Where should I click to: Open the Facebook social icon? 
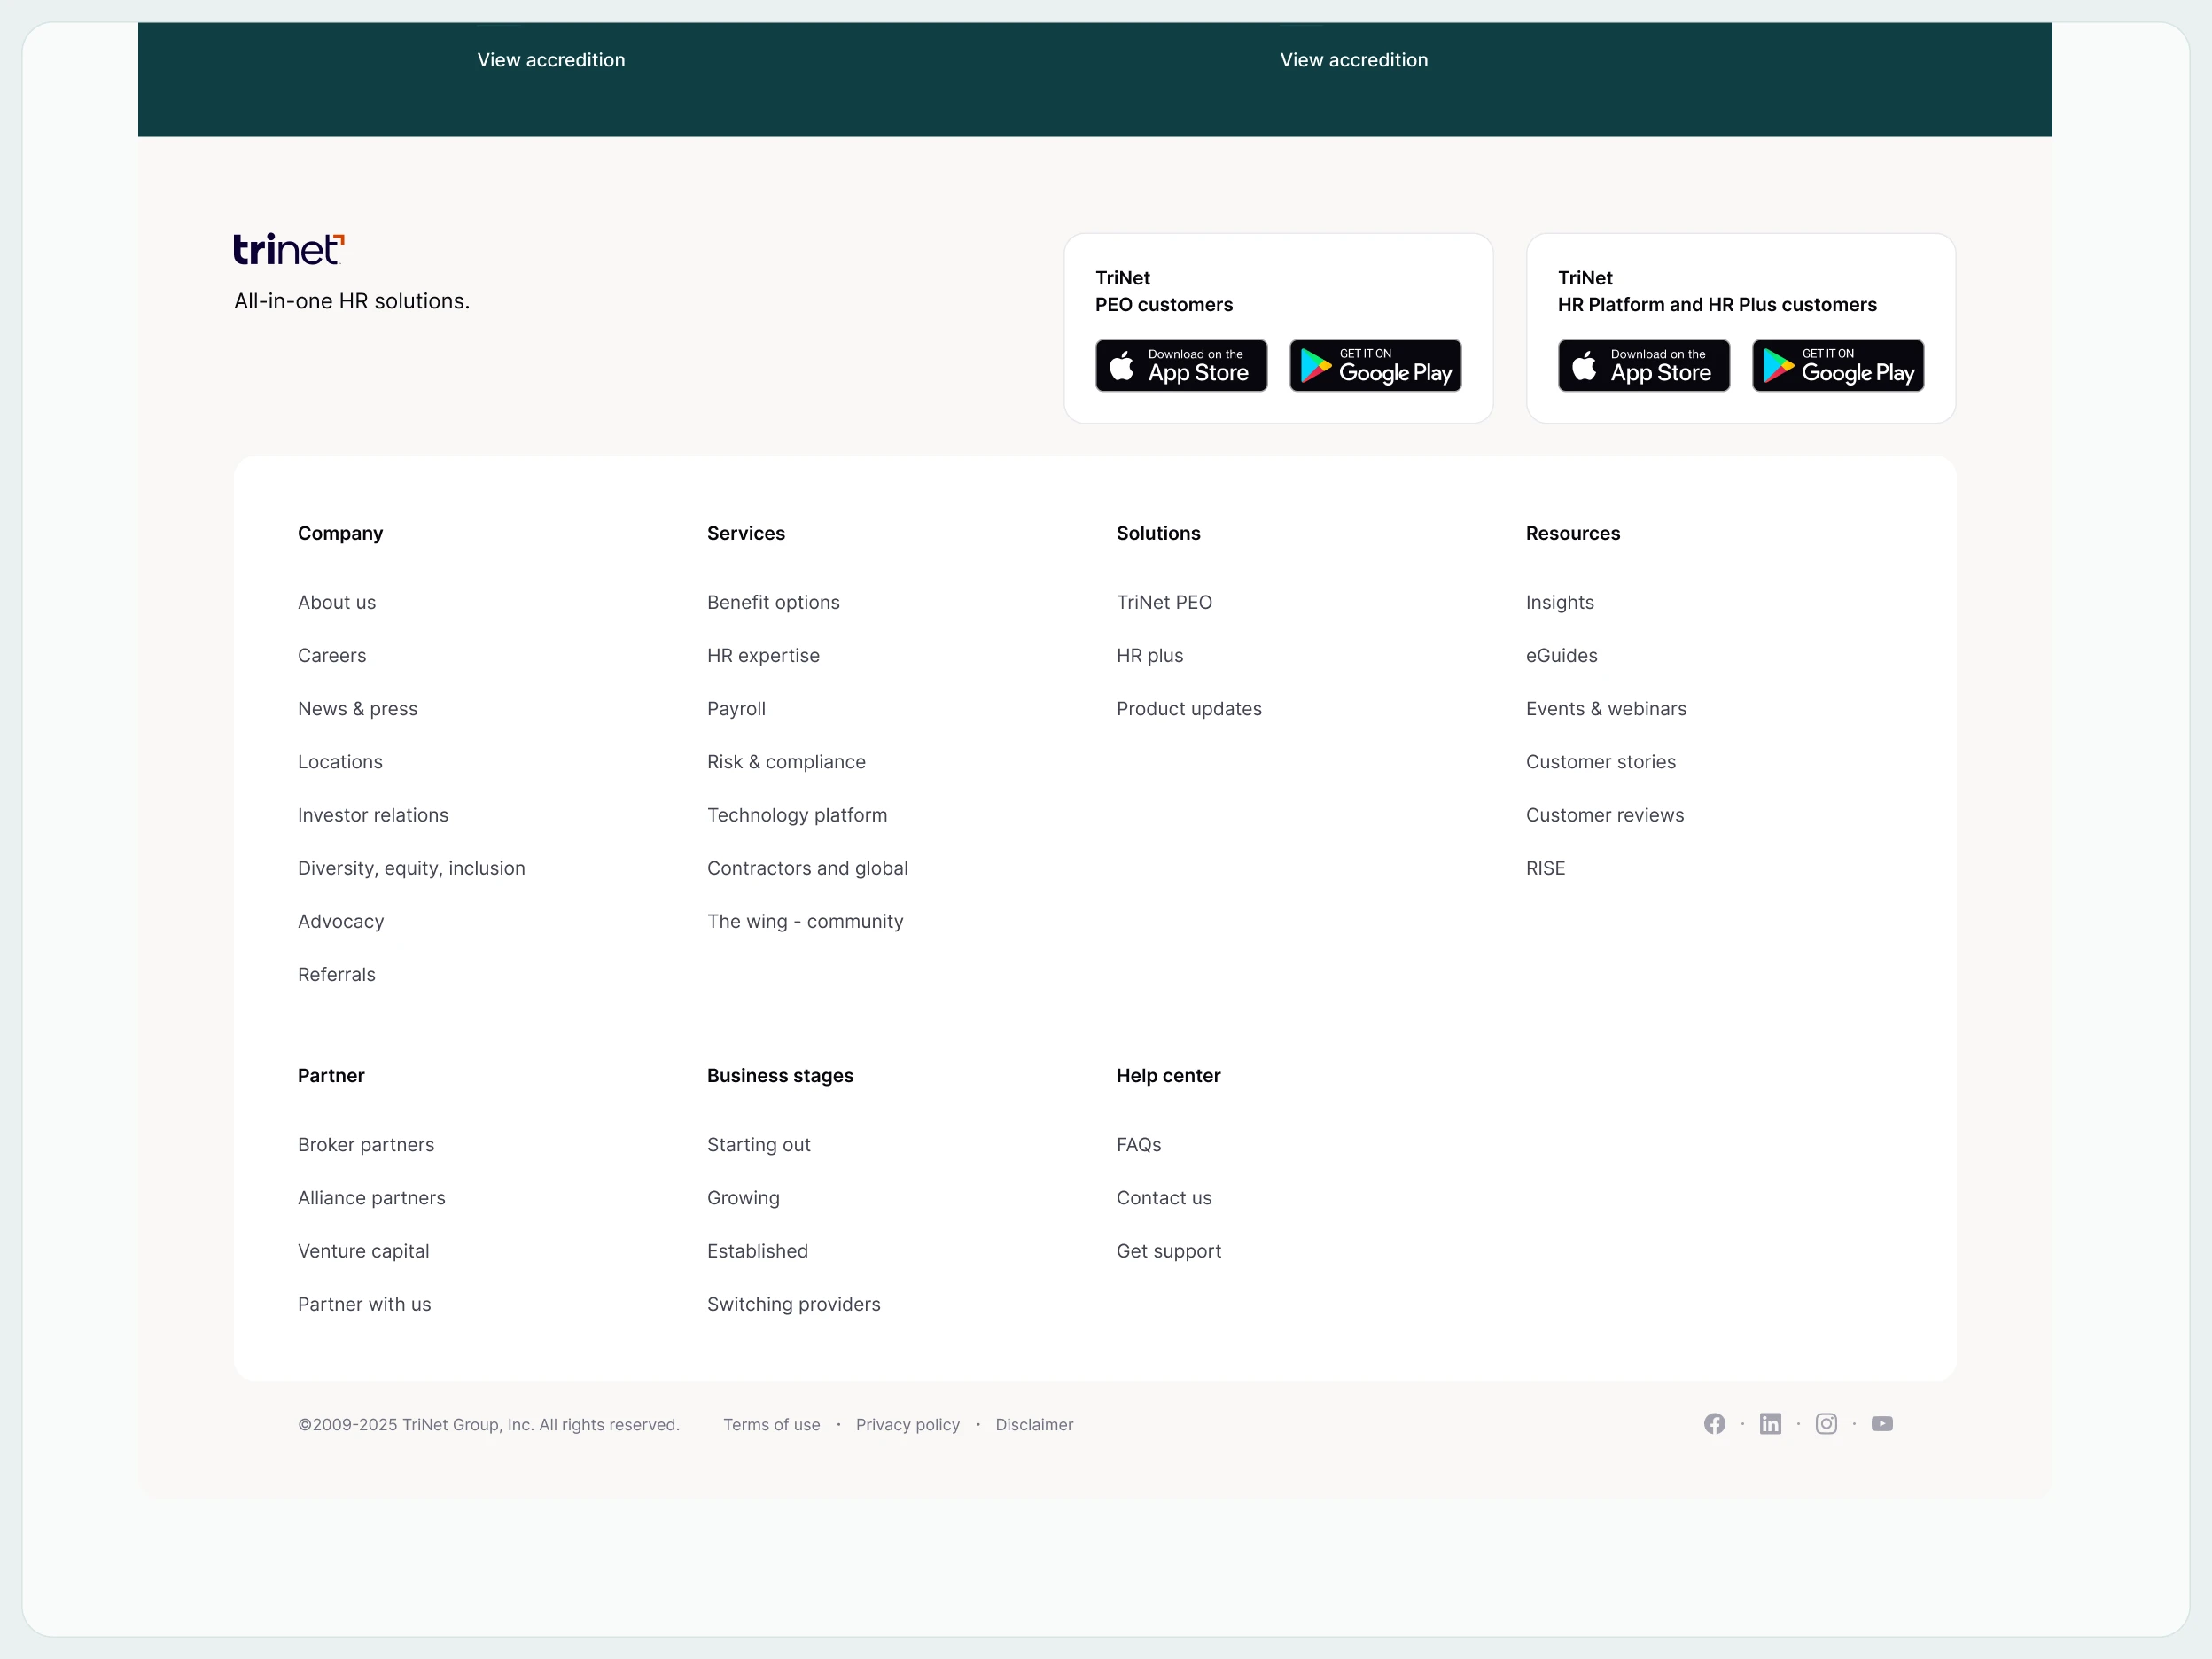1714,1423
